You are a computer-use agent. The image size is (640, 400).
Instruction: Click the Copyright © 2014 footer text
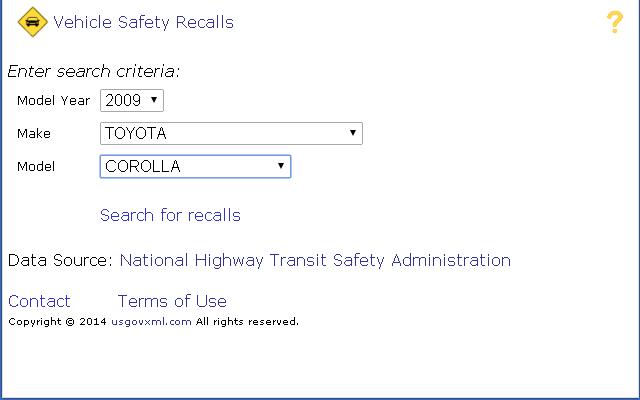tap(57, 322)
